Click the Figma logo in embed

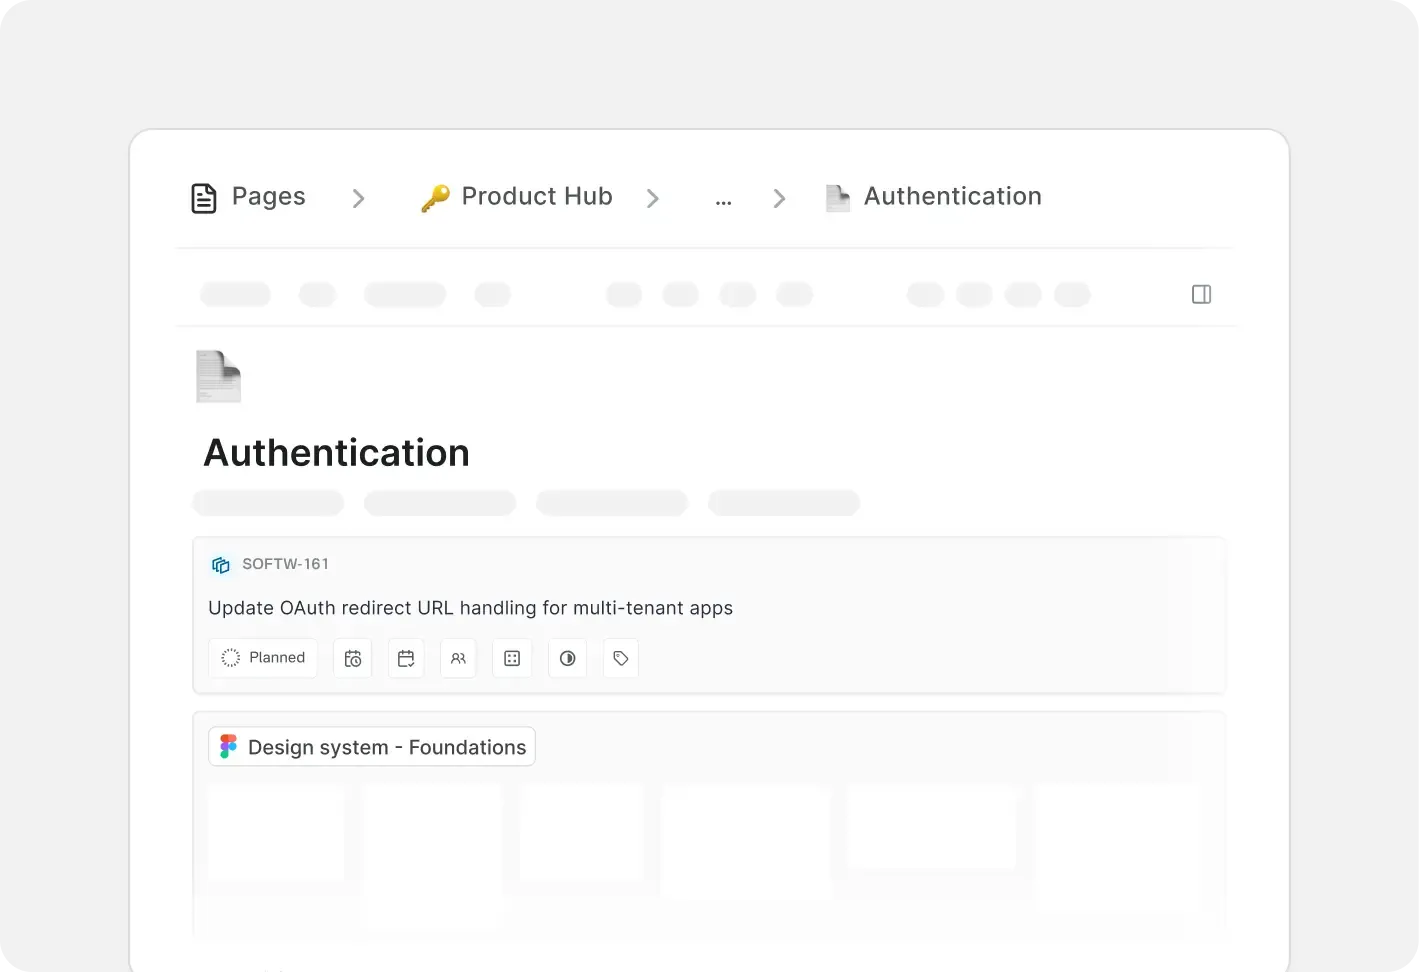point(228,747)
